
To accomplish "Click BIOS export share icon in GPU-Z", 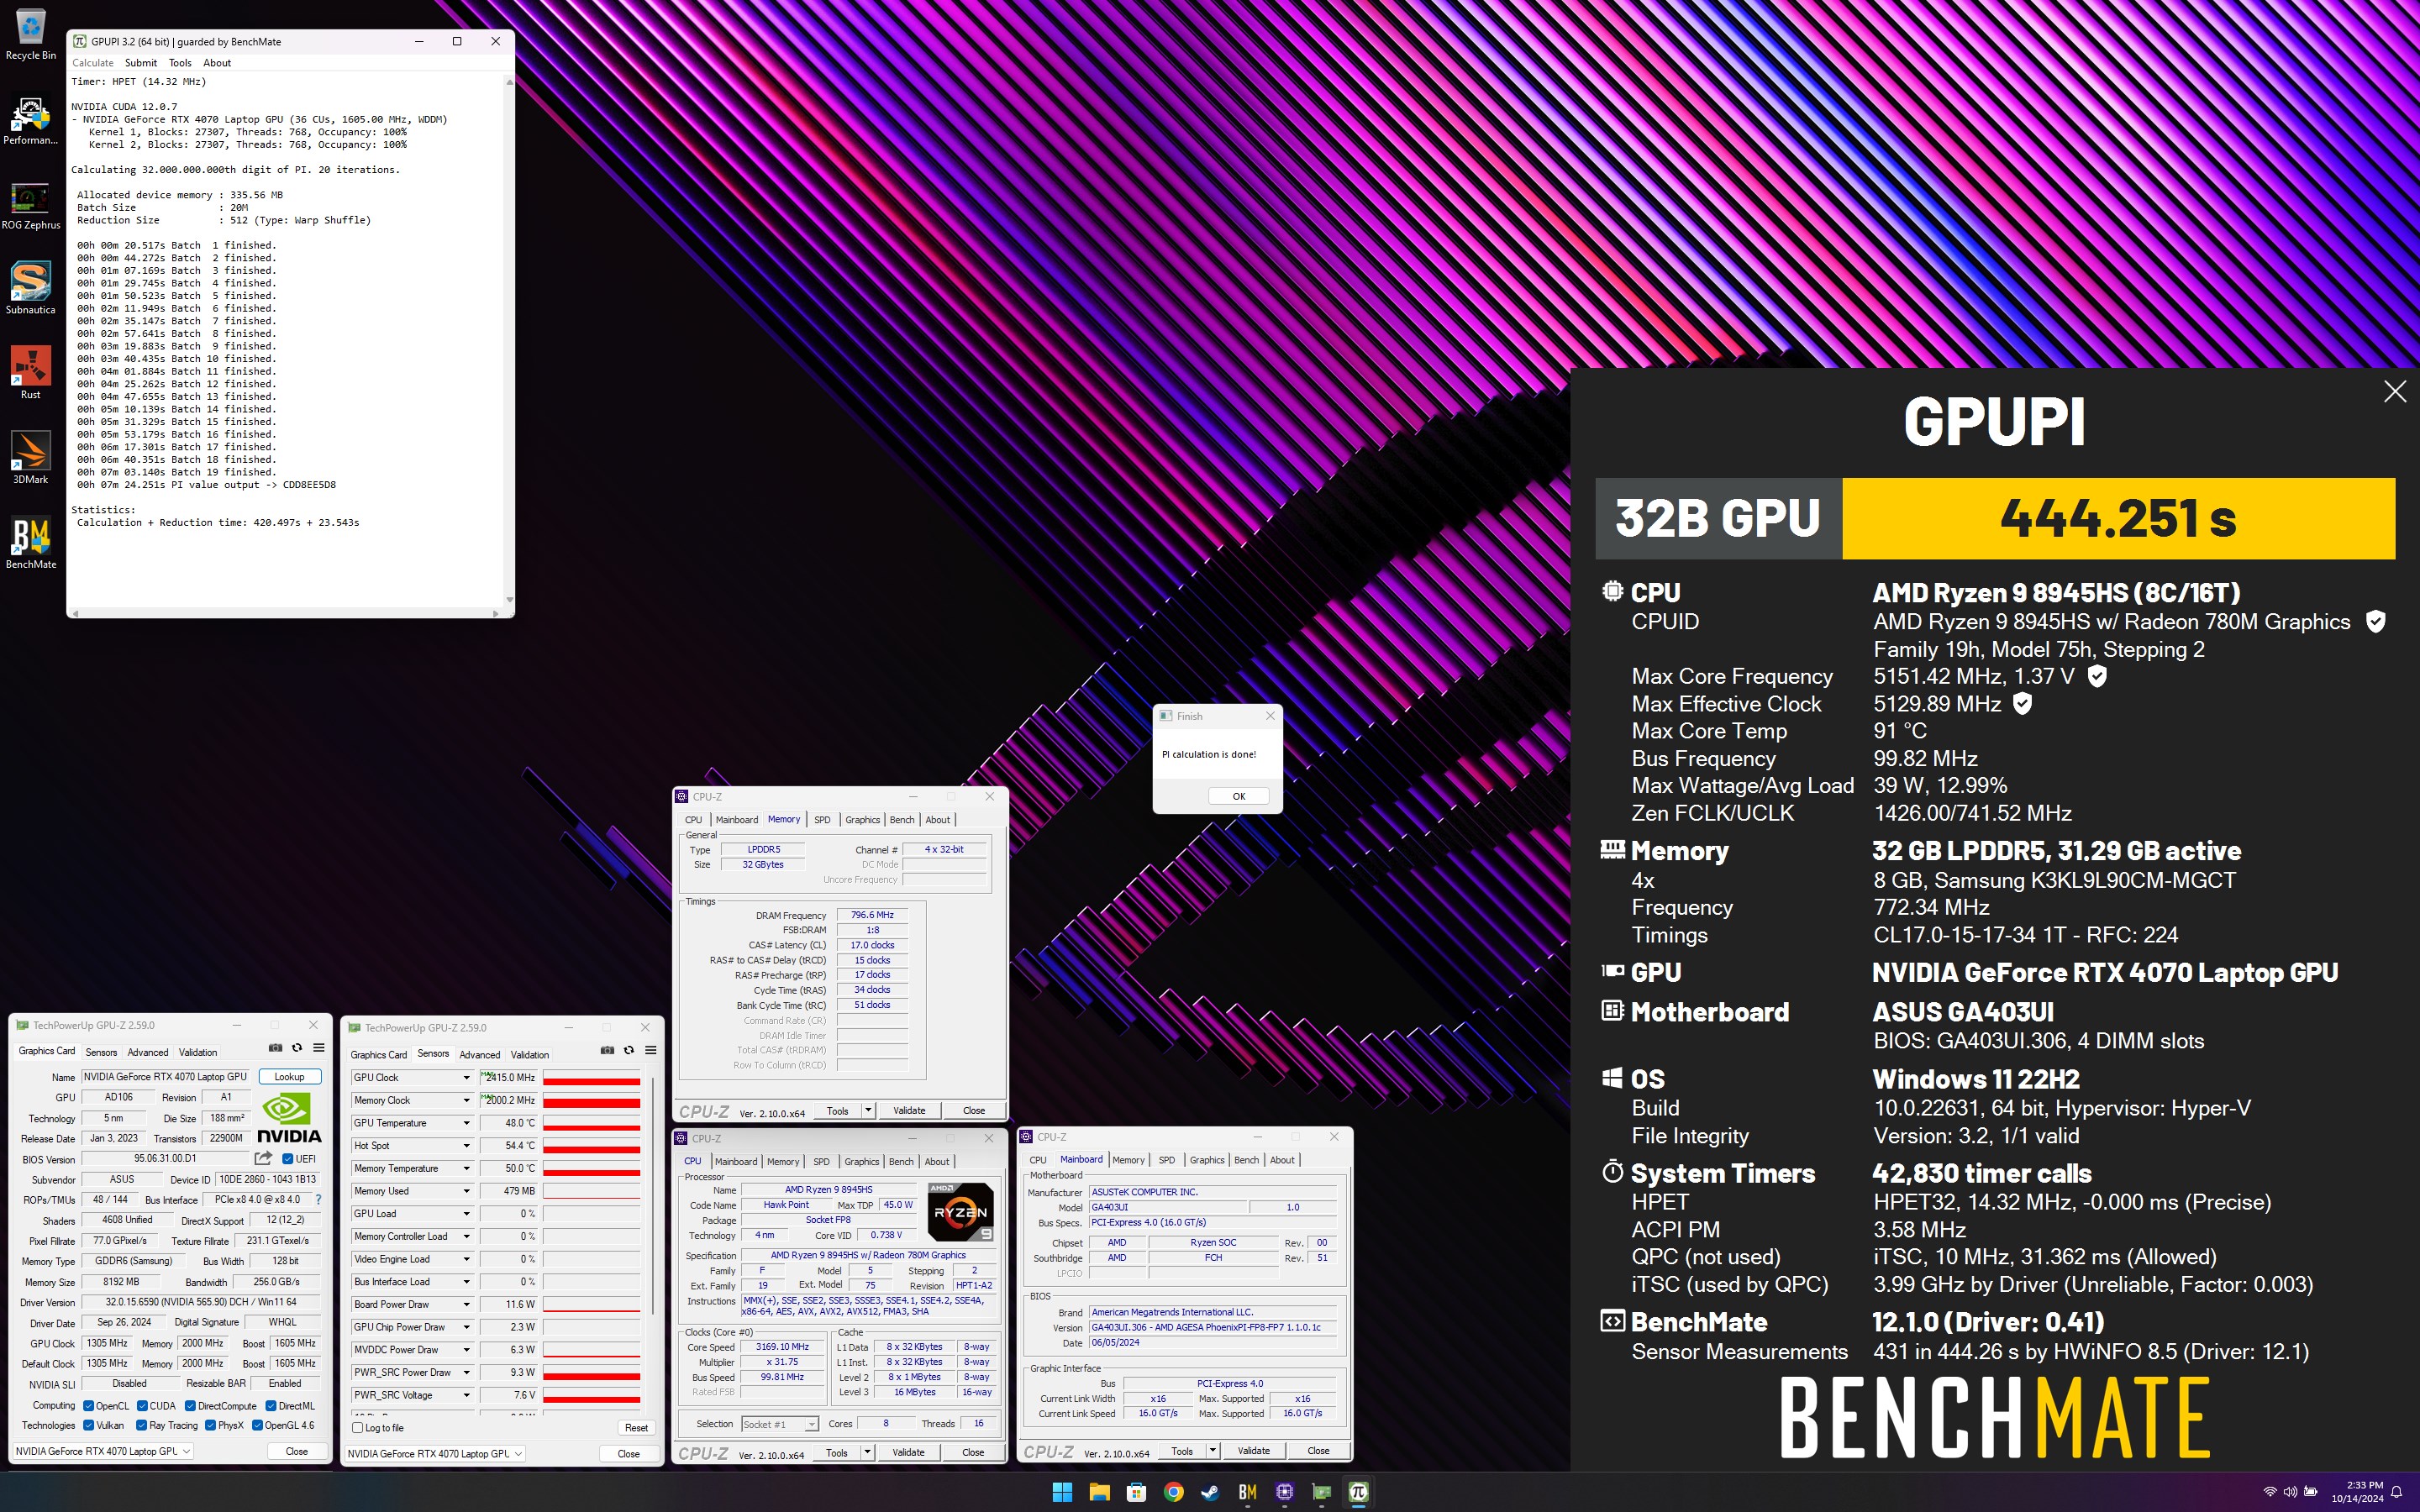I will pyautogui.click(x=263, y=1158).
